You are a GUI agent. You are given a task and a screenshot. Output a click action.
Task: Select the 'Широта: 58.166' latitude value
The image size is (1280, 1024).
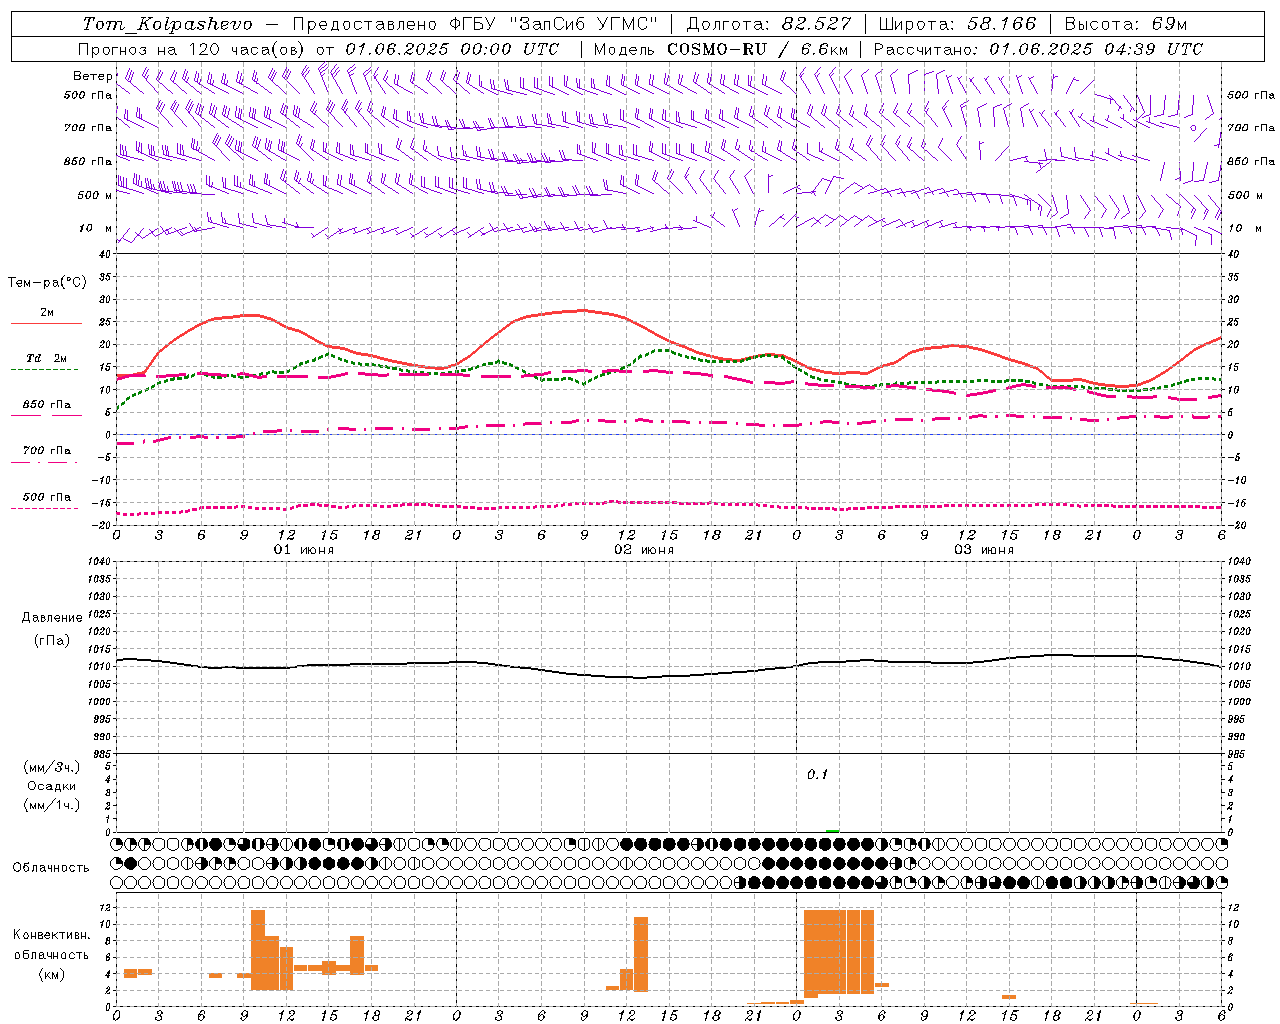pyautogui.click(x=957, y=24)
